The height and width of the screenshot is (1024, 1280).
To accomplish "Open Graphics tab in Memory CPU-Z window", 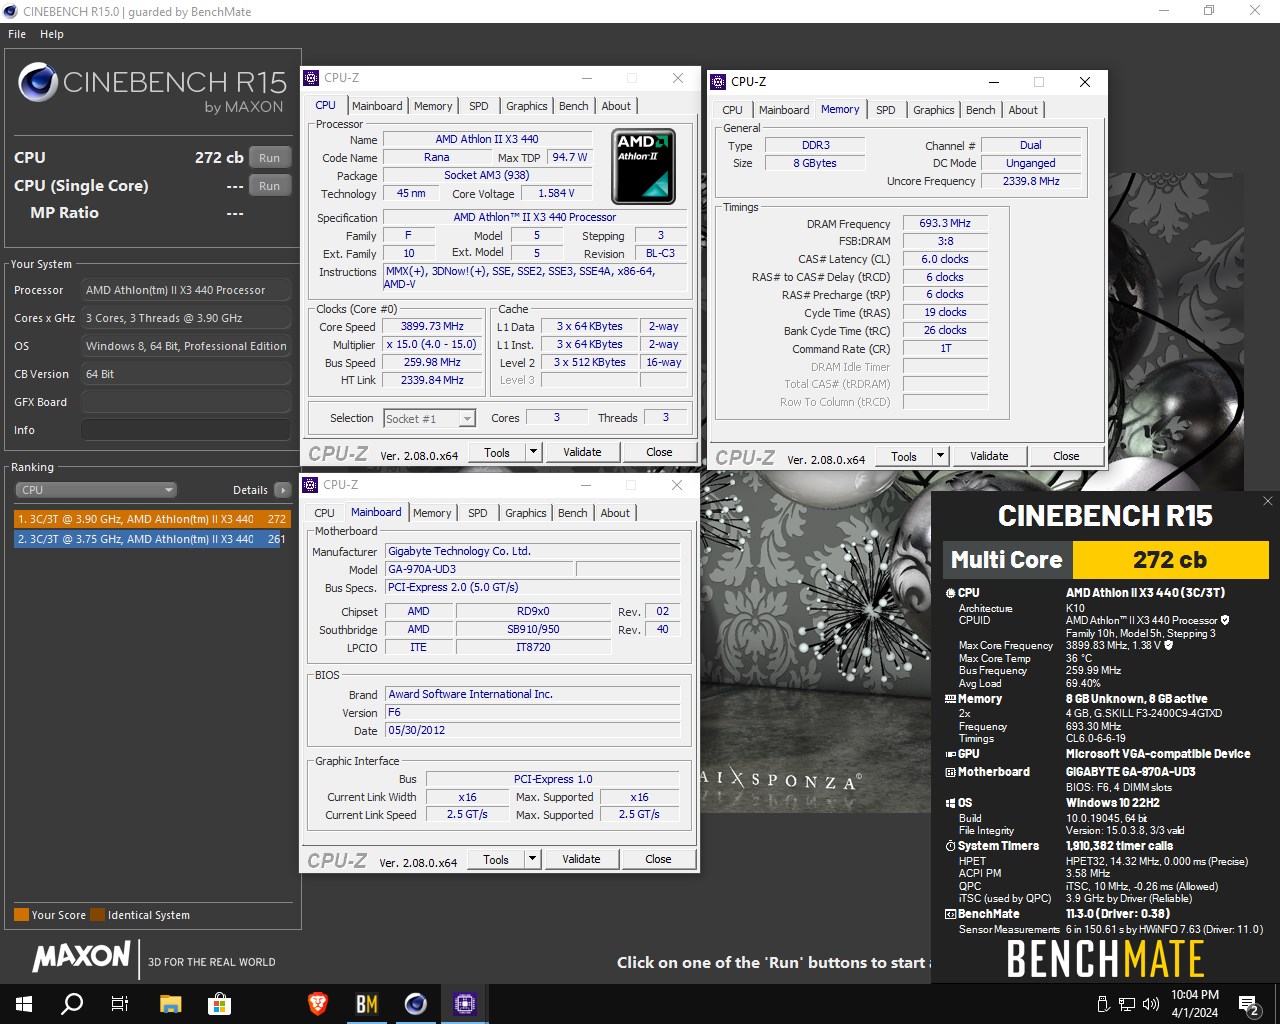I will click(934, 110).
